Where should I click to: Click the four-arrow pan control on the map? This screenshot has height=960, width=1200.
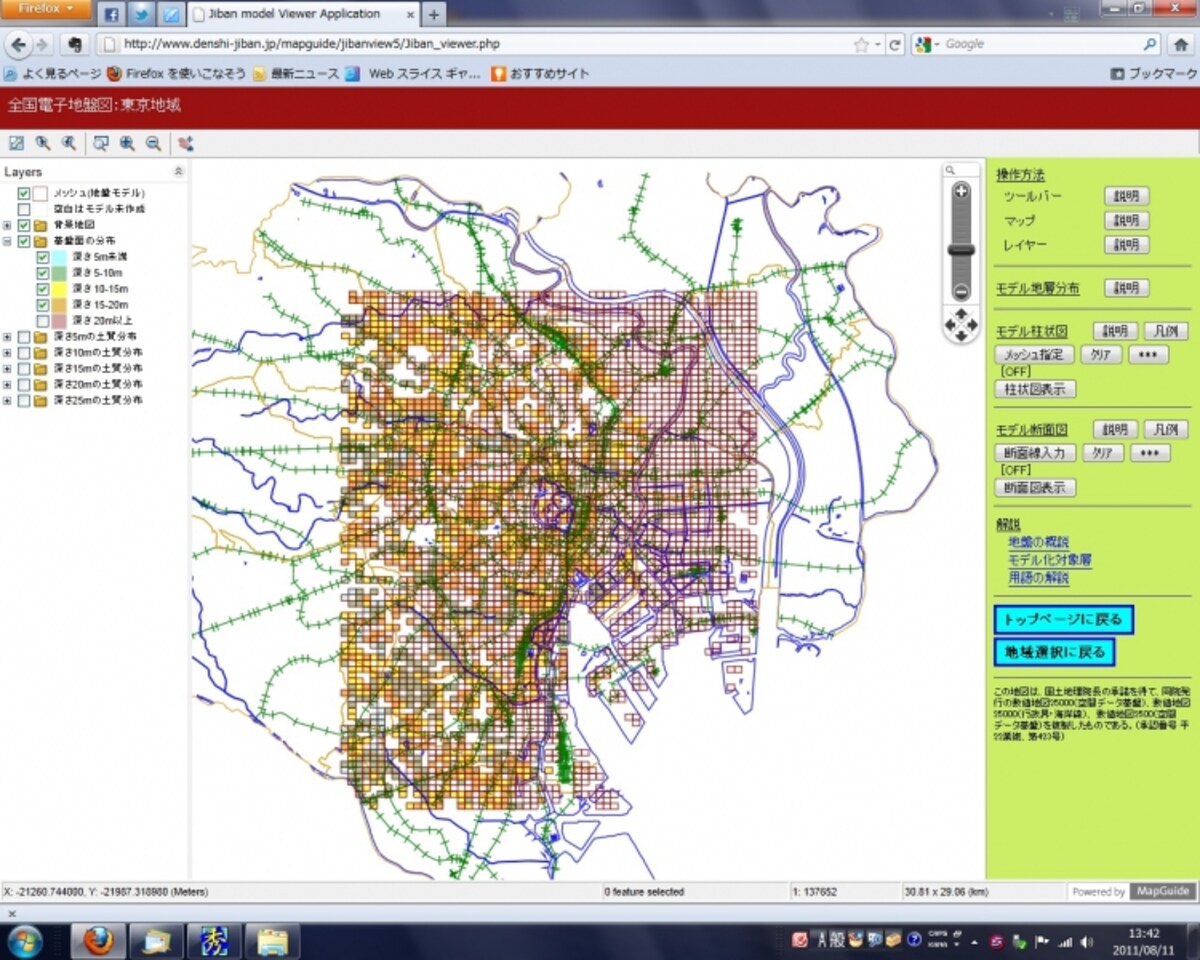tap(961, 325)
